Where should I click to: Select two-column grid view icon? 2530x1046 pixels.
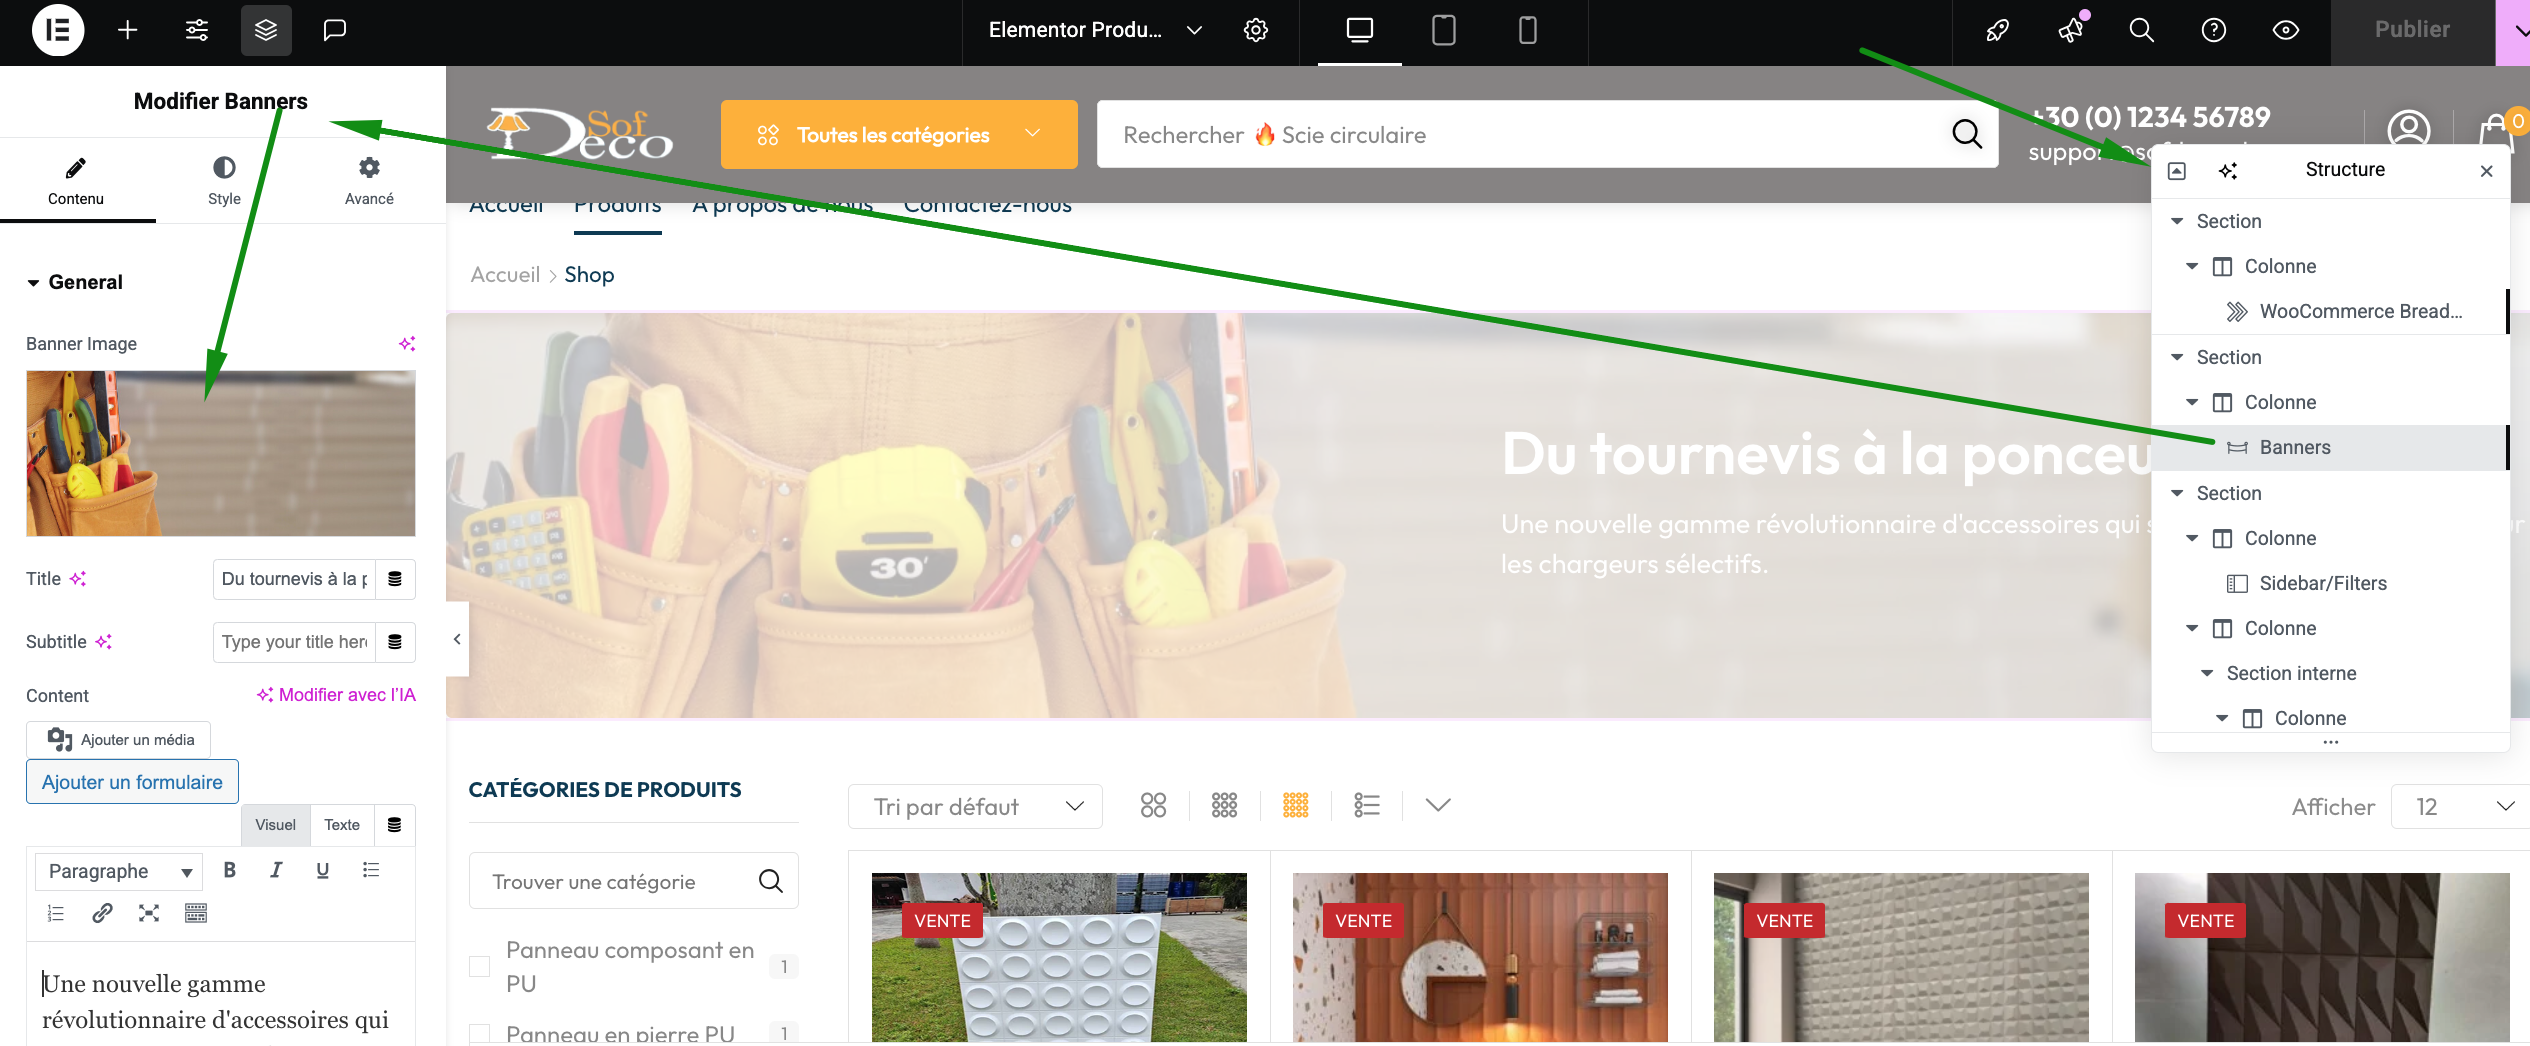coord(1153,806)
